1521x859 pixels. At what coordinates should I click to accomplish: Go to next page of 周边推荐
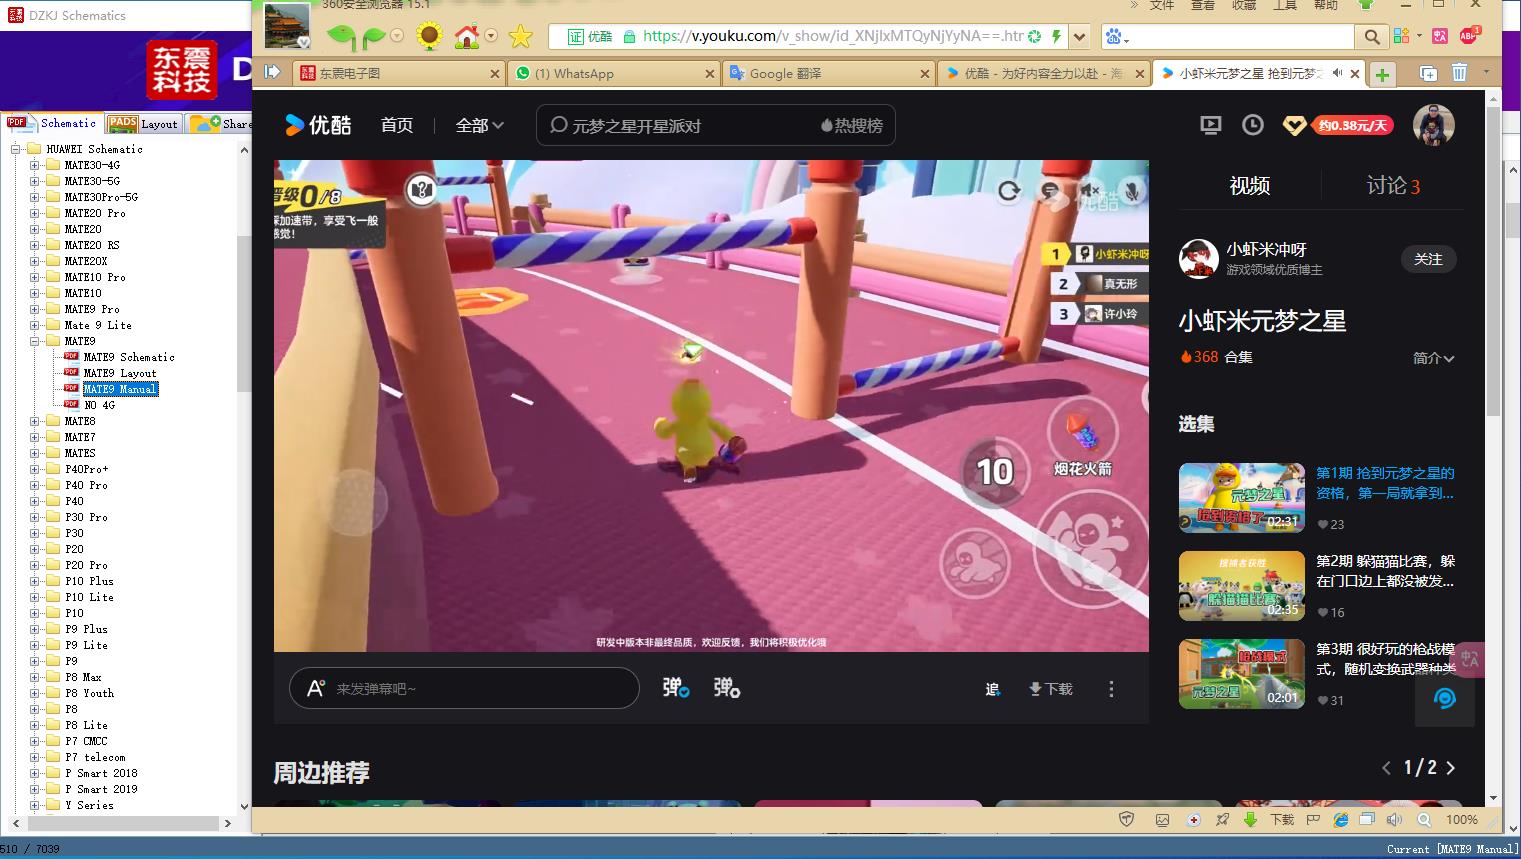[x=1451, y=768]
